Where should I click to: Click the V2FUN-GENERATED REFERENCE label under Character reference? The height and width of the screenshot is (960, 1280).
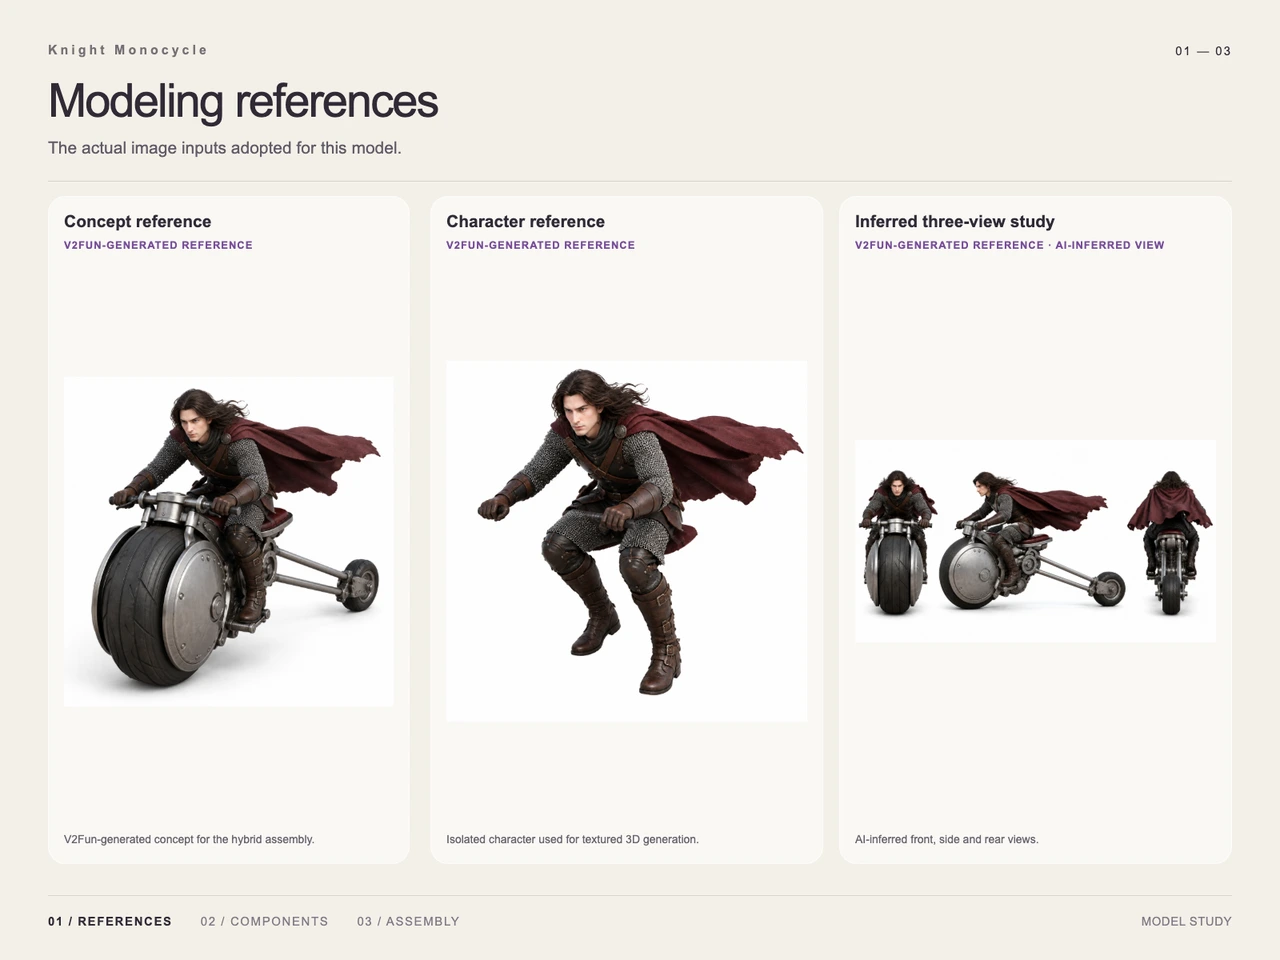(541, 245)
